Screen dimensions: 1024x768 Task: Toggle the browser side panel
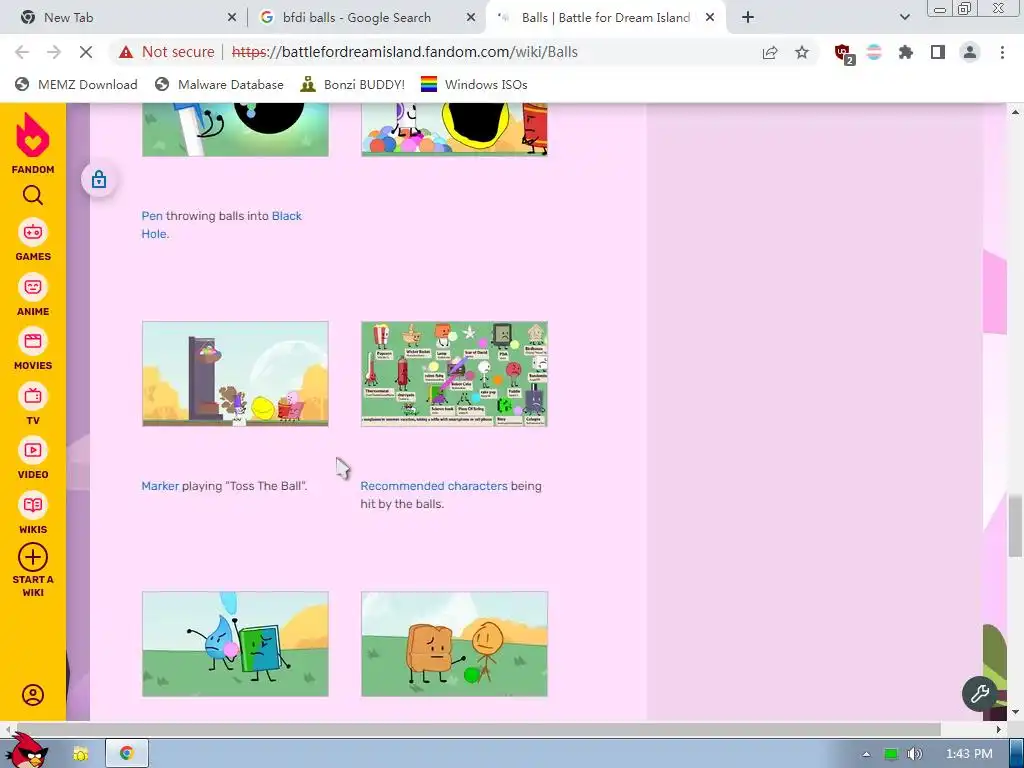click(938, 52)
